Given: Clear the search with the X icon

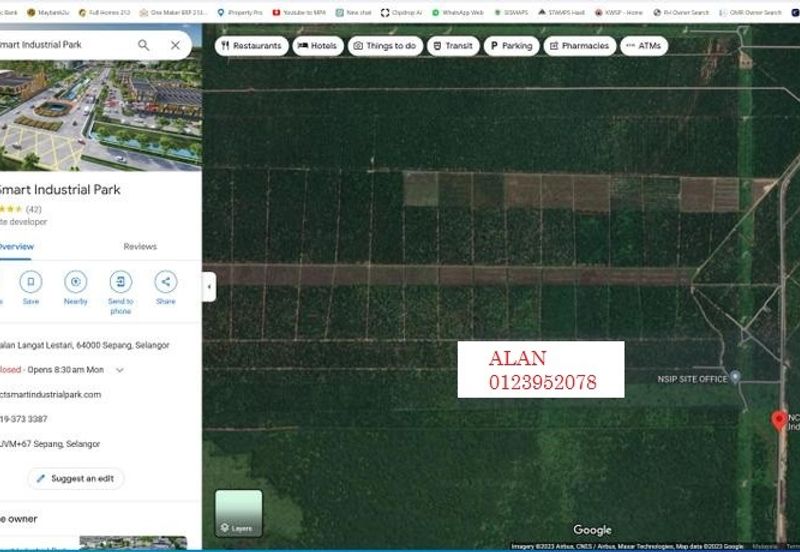Looking at the screenshot, I should pos(175,45).
